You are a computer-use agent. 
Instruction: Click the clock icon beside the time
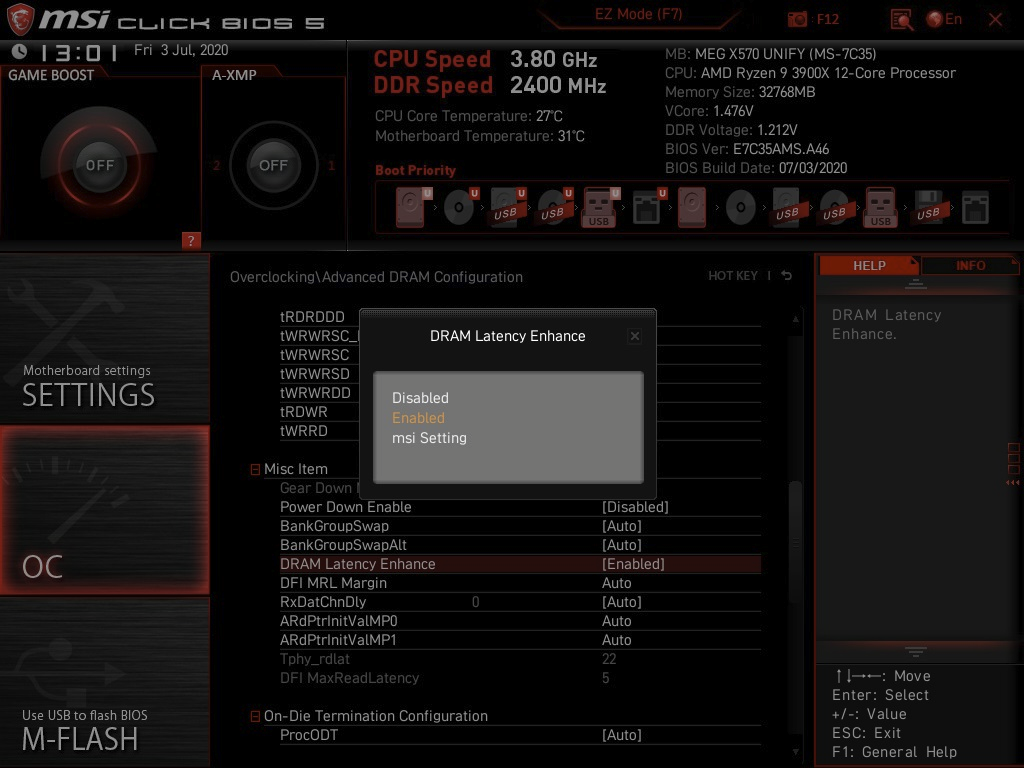pyautogui.click(x=20, y=51)
